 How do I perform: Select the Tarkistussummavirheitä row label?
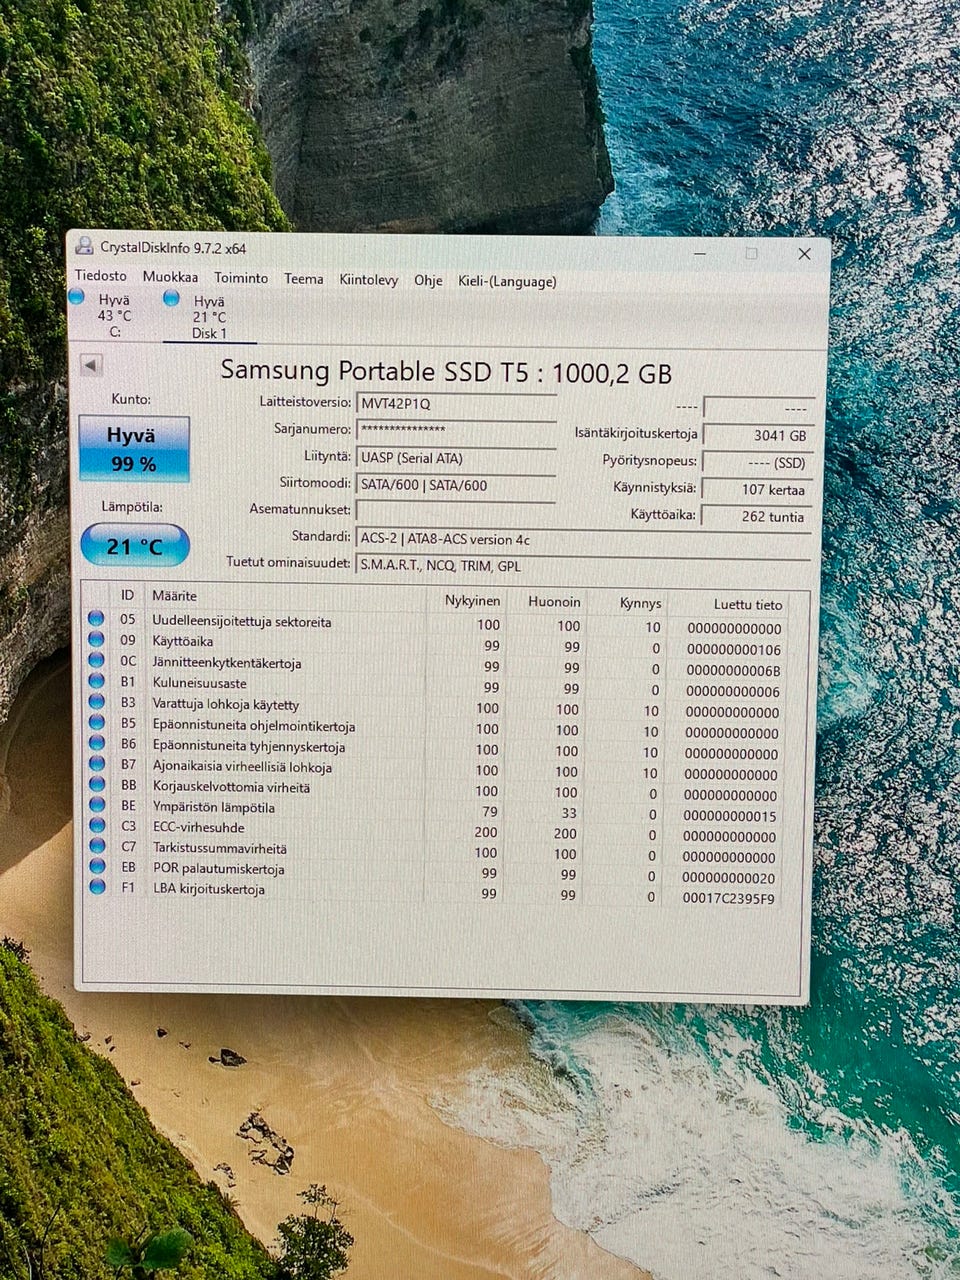219,848
